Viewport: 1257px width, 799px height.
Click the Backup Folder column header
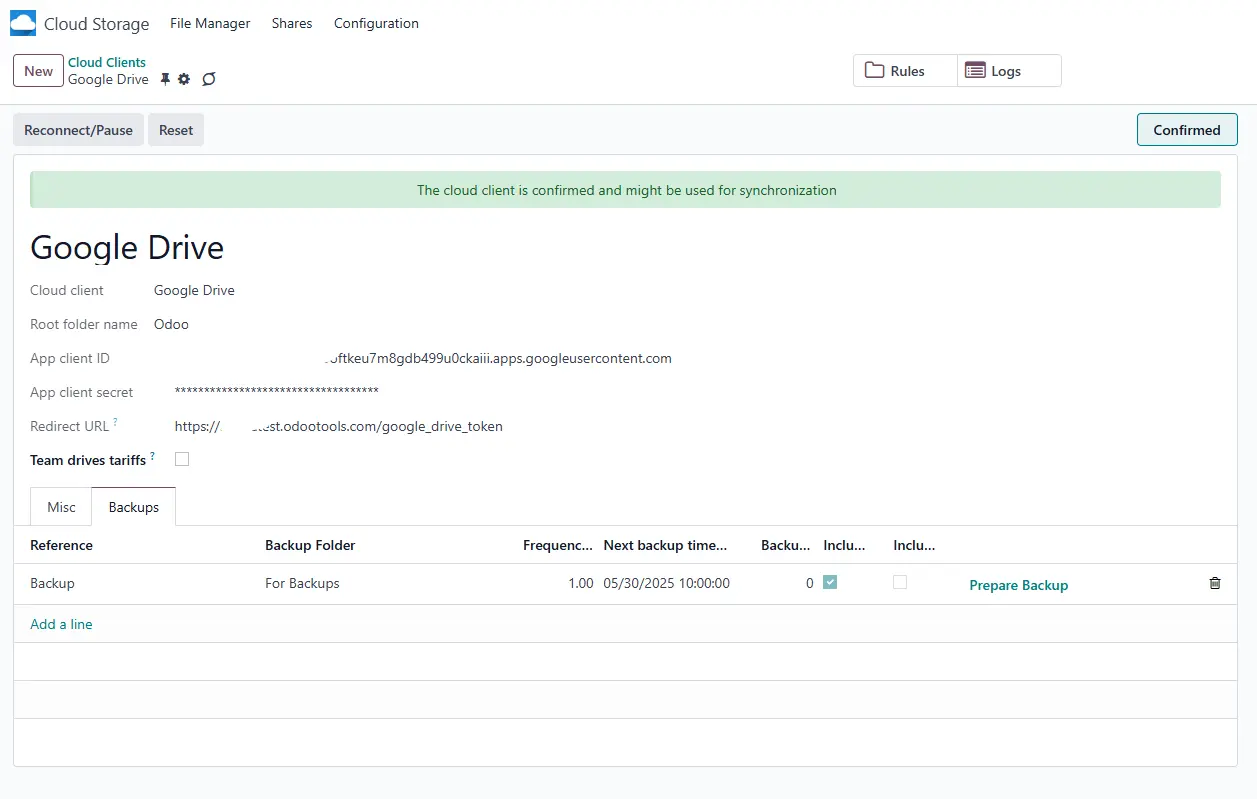click(310, 545)
